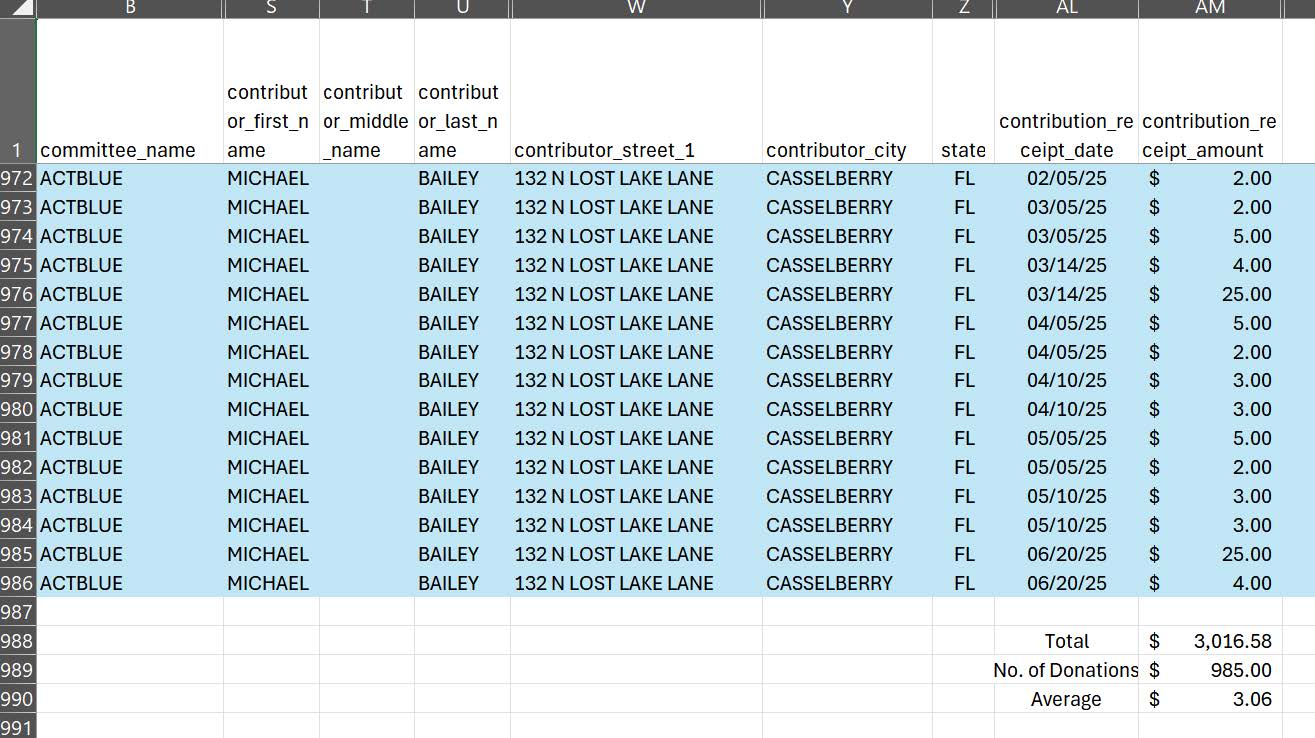
Task: Select empty cell in row 987
Action: (637, 612)
